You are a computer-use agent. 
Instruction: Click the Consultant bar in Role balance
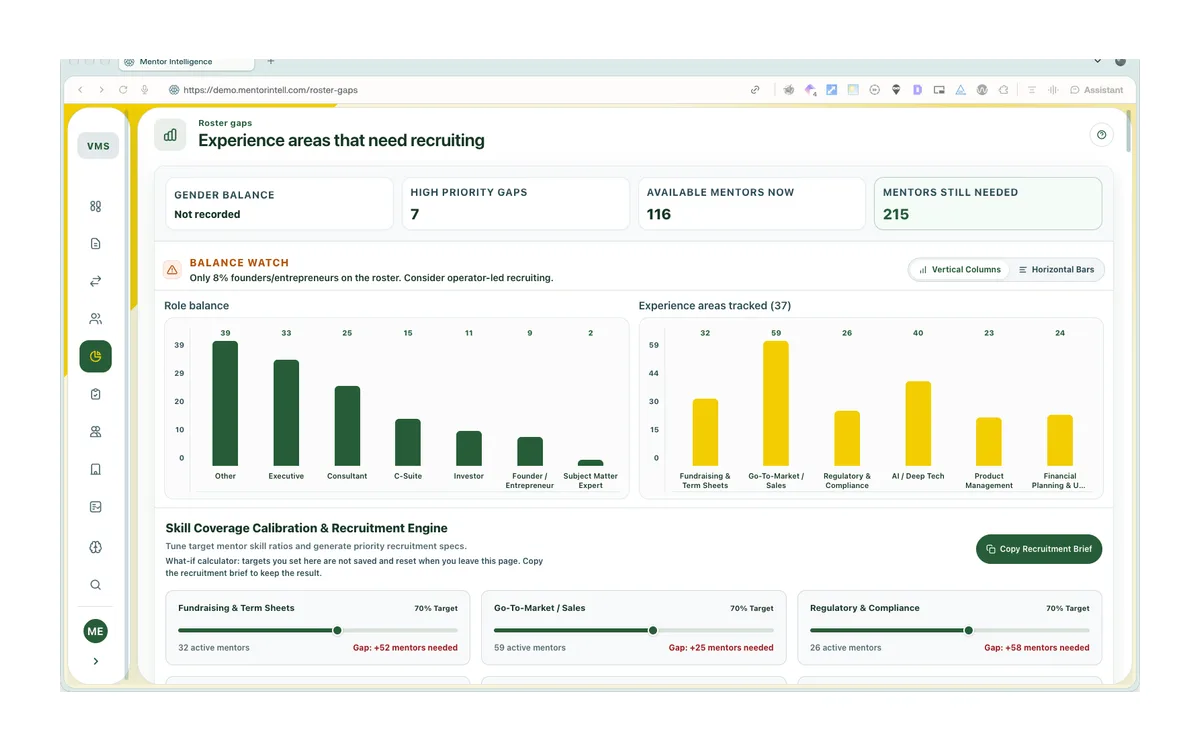tap(347, 426)
